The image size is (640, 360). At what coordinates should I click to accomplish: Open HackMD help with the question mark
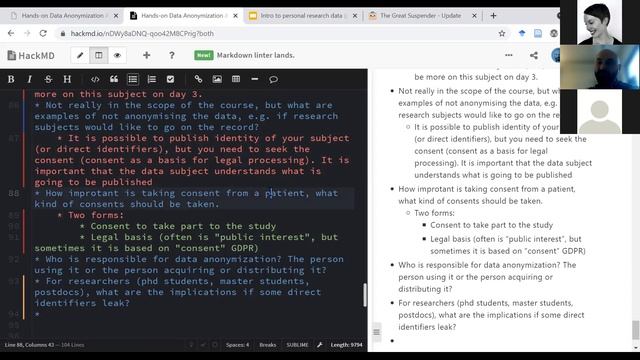pos(172,55)
